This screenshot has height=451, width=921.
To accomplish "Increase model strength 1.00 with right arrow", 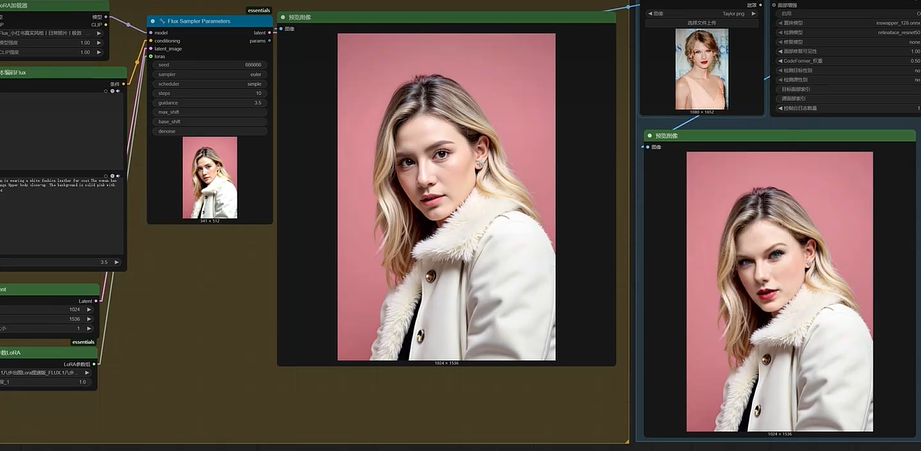I will click(98, 43).
